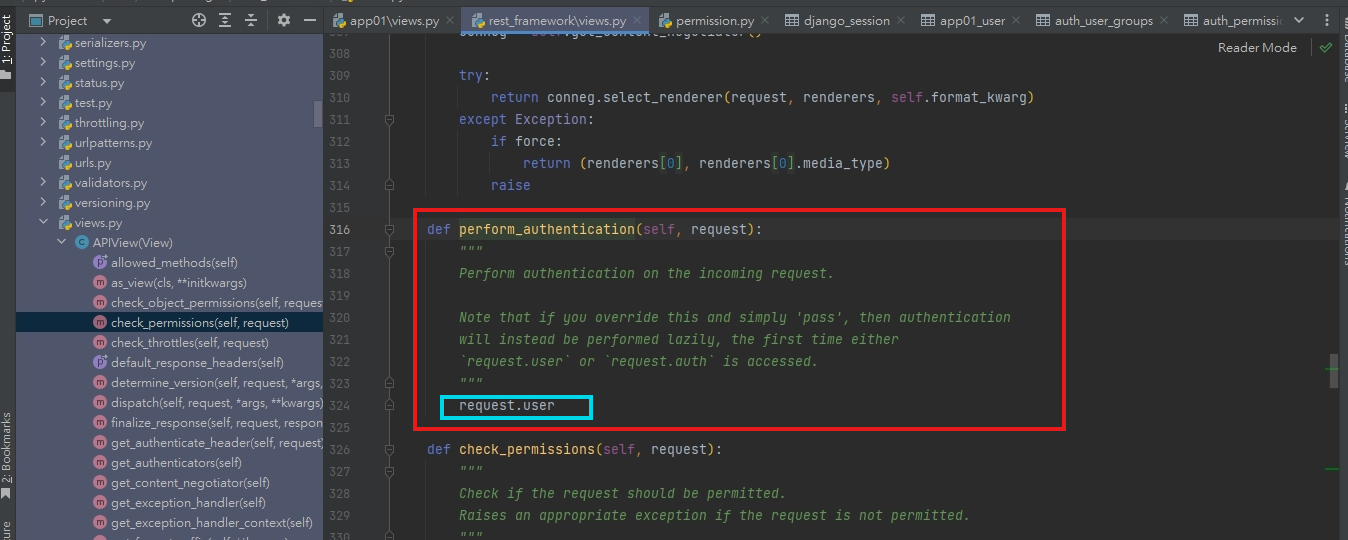The width and height of the screenshot is (1348, 540).
Task: Open editor tabs more options menu
Action: [x=1328, y=20]
